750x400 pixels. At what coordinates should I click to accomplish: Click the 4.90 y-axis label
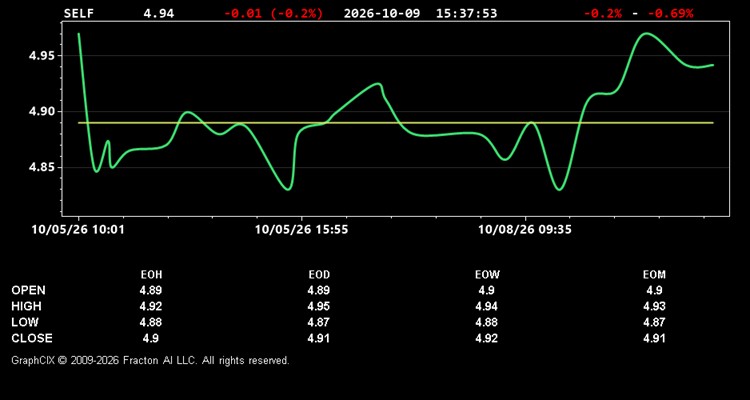[x=42, y=111]
